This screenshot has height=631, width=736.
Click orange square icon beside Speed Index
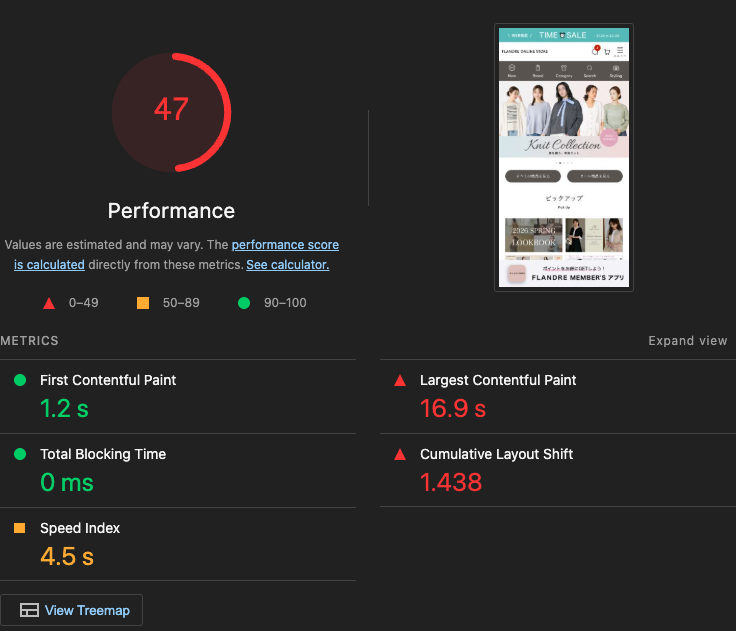[20, 528]
